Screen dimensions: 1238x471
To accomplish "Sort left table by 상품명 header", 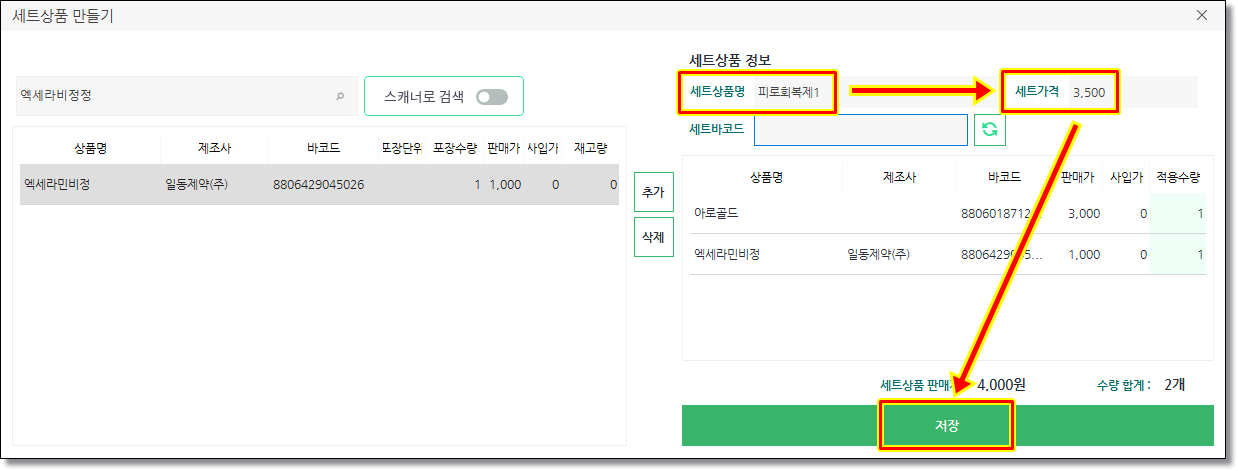I will coord(90,148).
